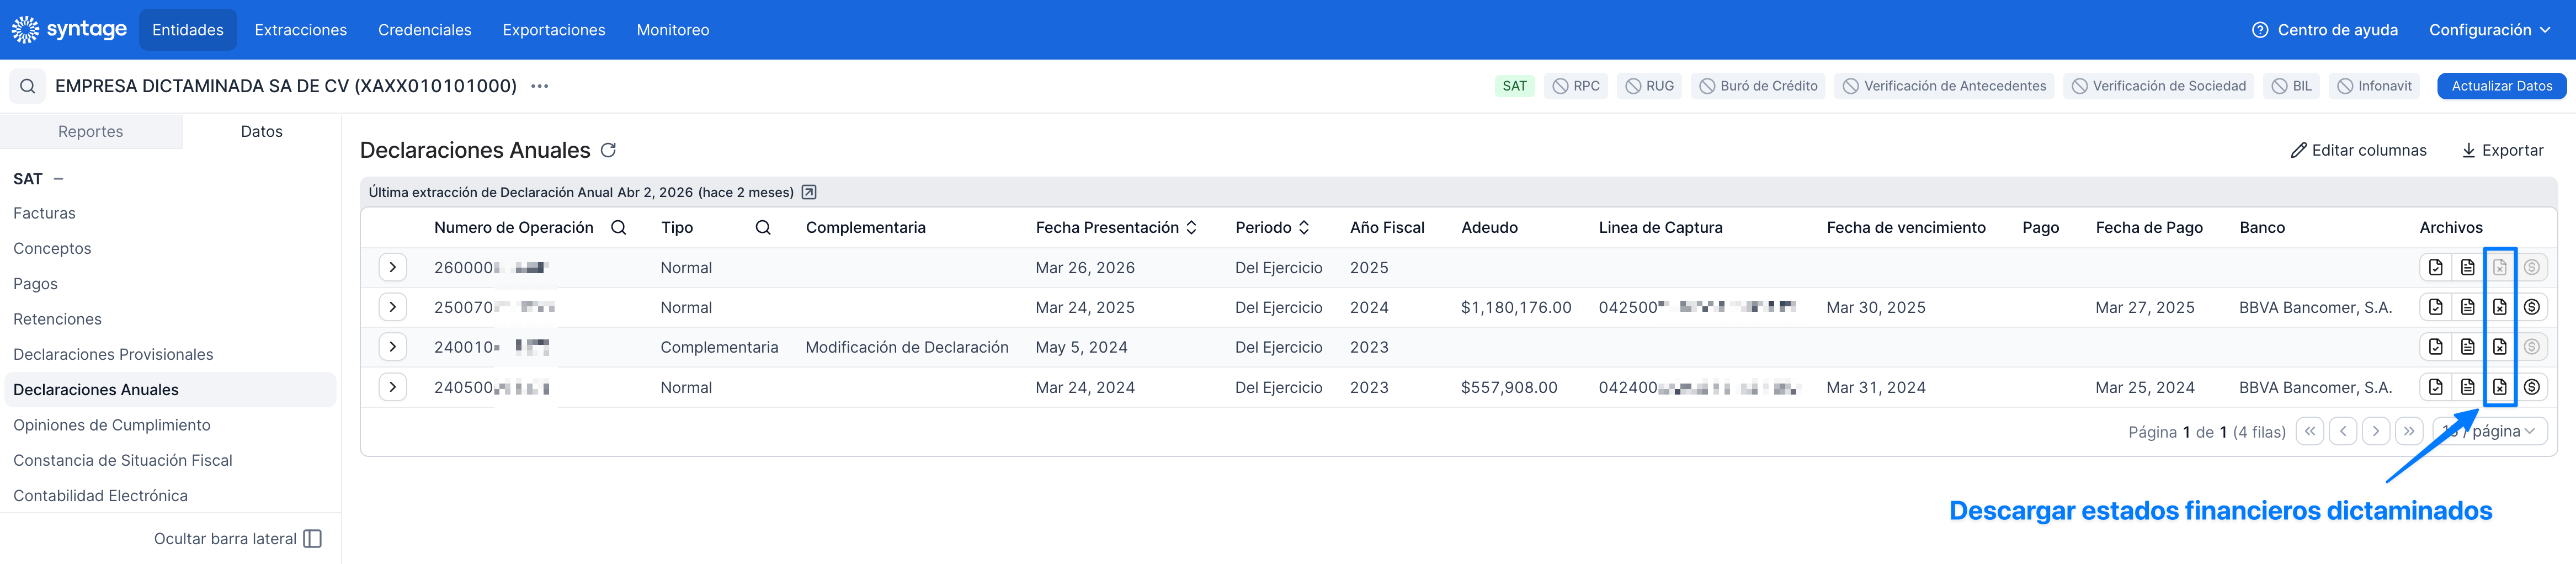
Task: Open the Exportaciones menu
Action: (553, 30)
